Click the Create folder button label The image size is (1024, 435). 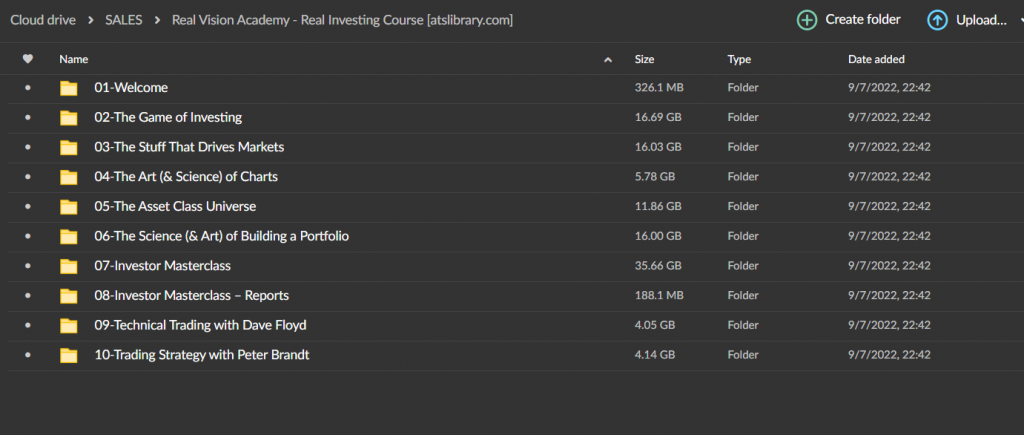click(863, 20)
